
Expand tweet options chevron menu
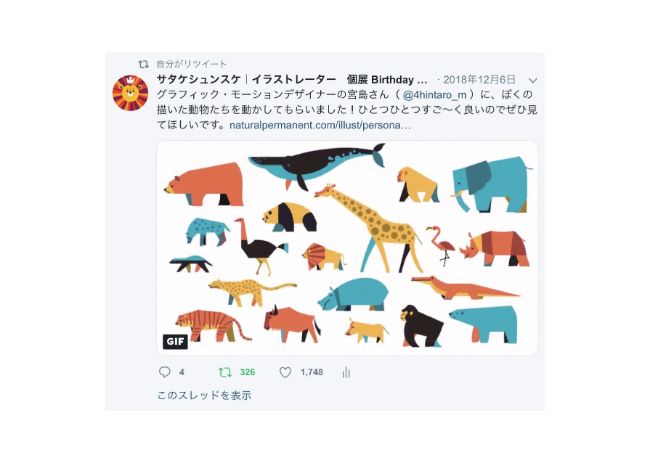[533, 80]
